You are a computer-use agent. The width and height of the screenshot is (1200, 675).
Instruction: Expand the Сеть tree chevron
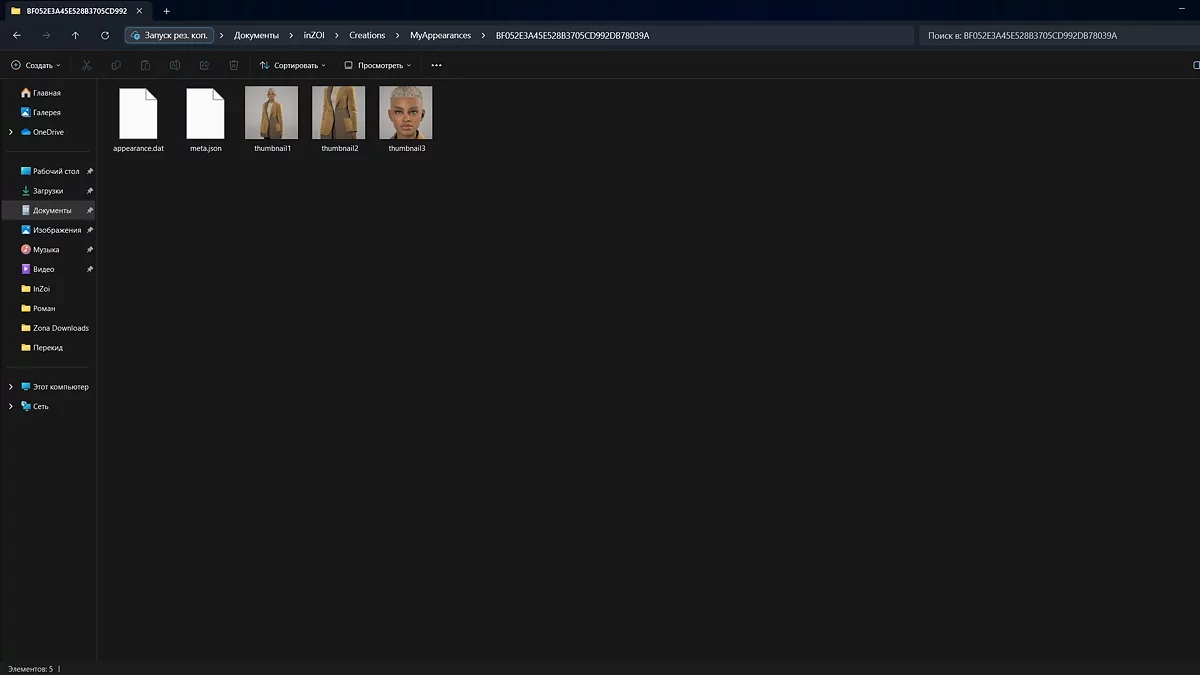[11, 406]
